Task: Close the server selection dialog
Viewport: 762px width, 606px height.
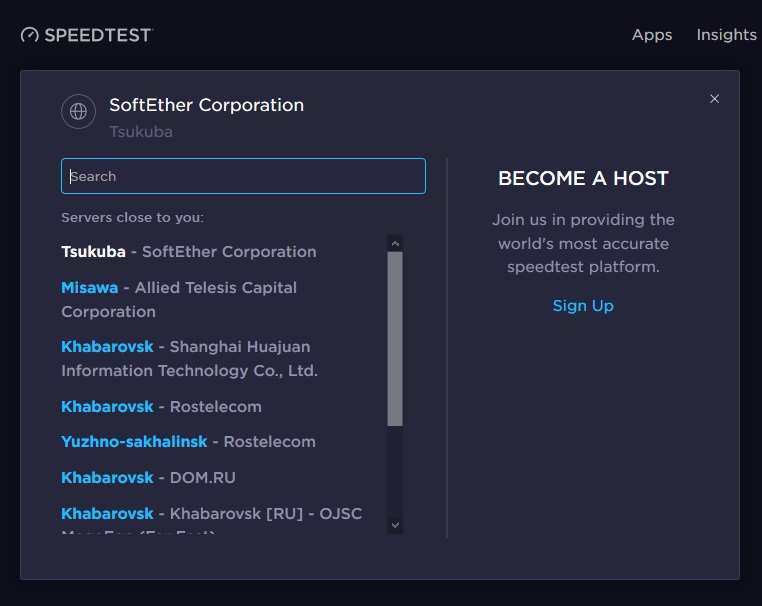Action: click(x=714, y=99)
